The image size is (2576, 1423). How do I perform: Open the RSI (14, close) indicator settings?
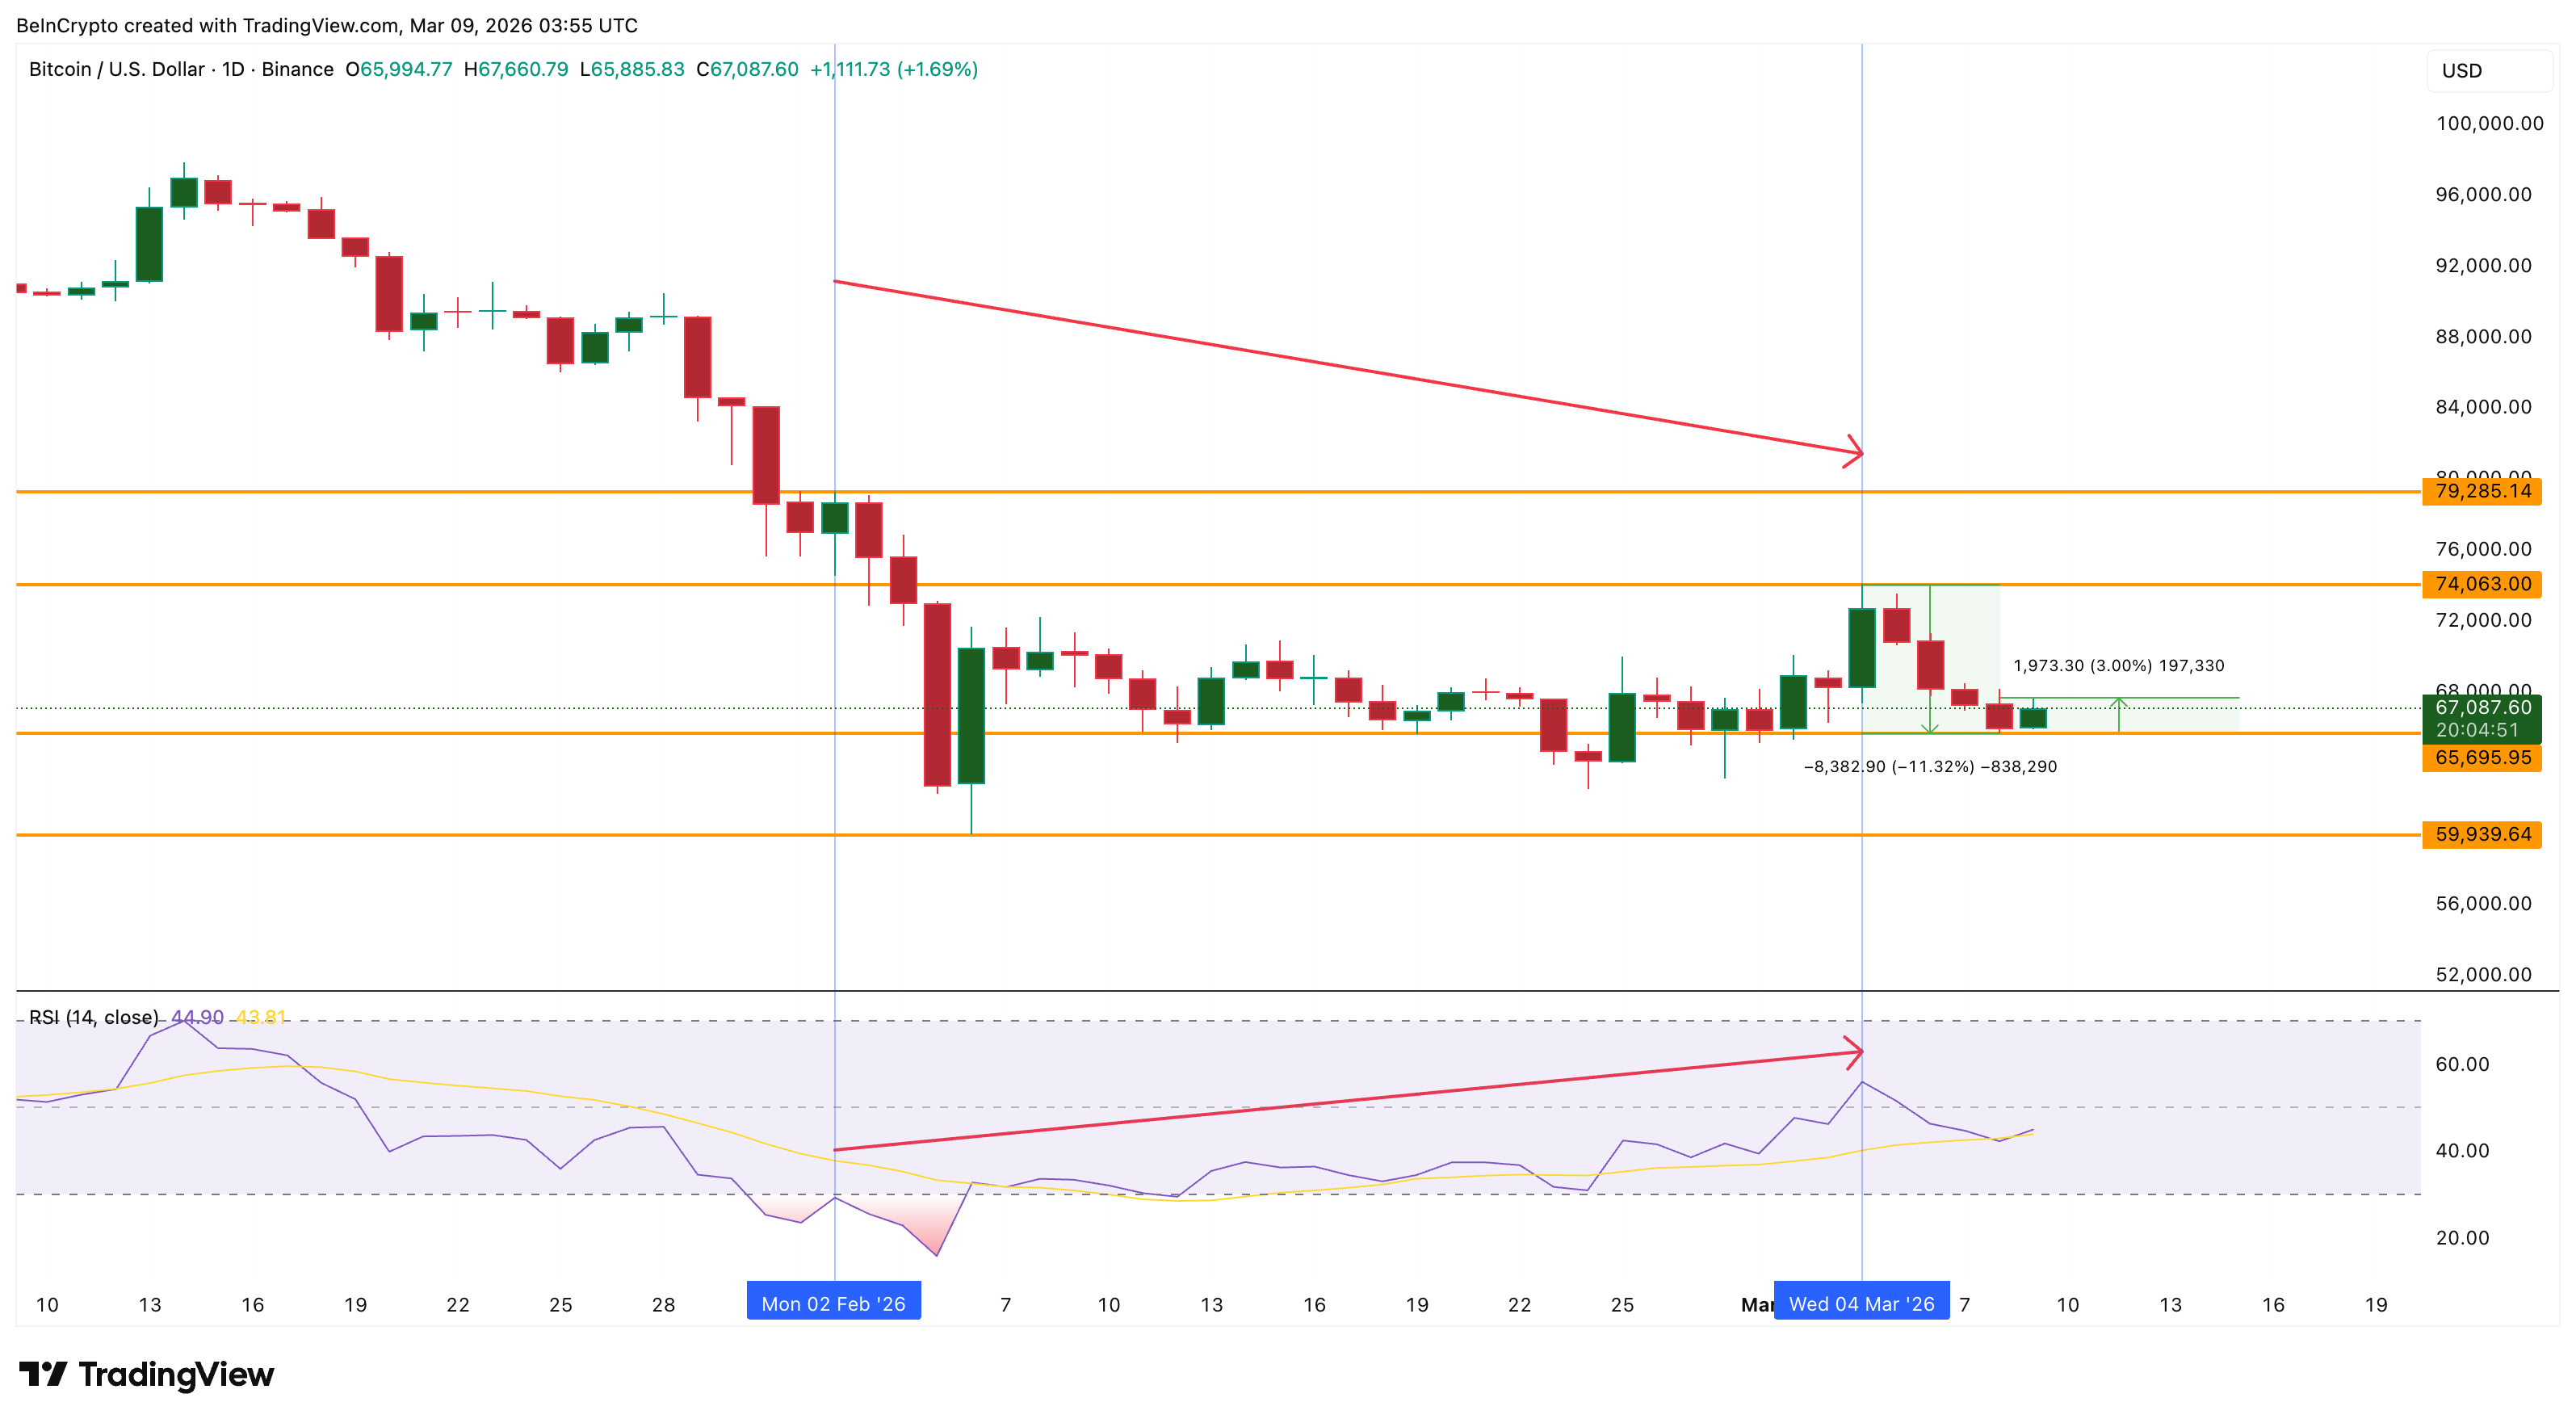93,1017
